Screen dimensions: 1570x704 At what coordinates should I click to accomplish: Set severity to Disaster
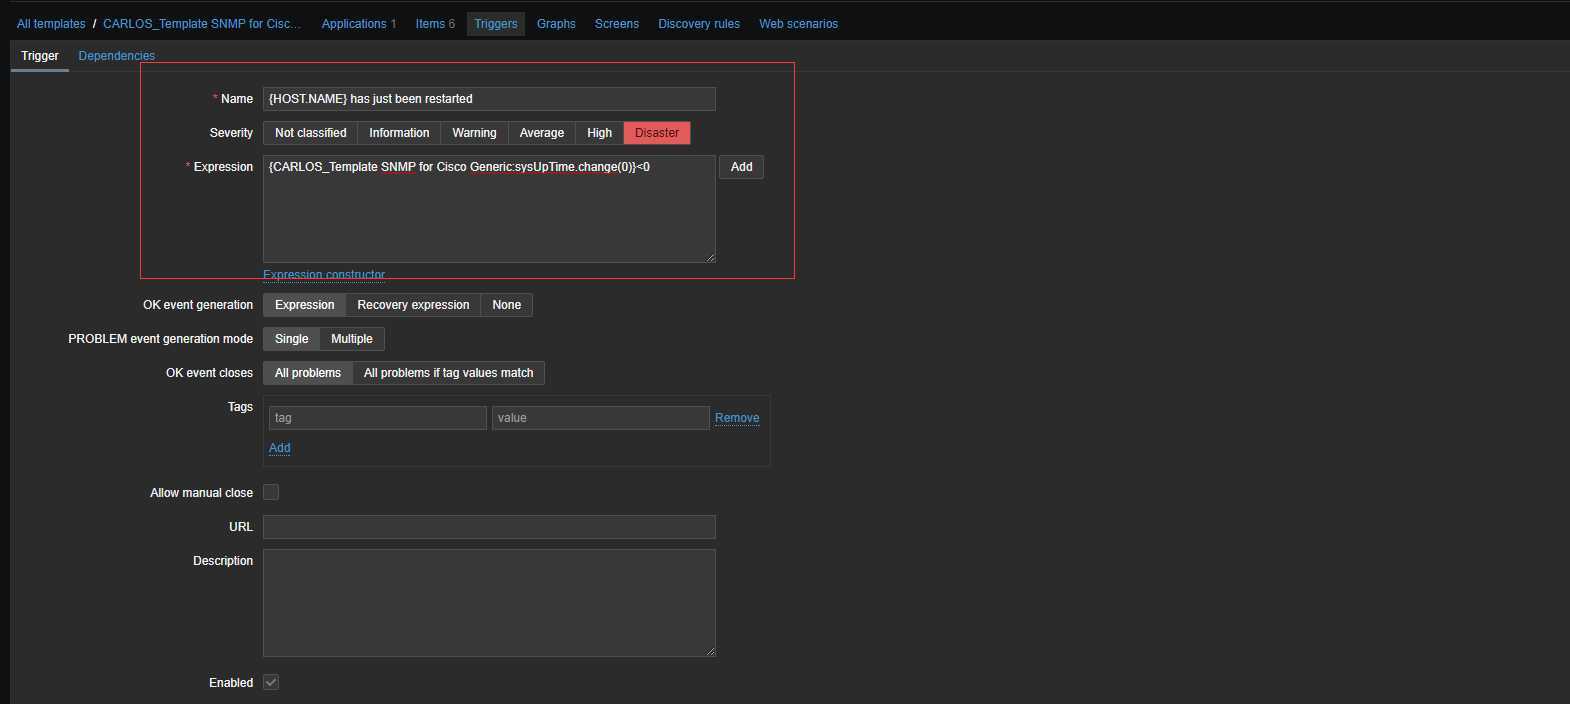657,133
